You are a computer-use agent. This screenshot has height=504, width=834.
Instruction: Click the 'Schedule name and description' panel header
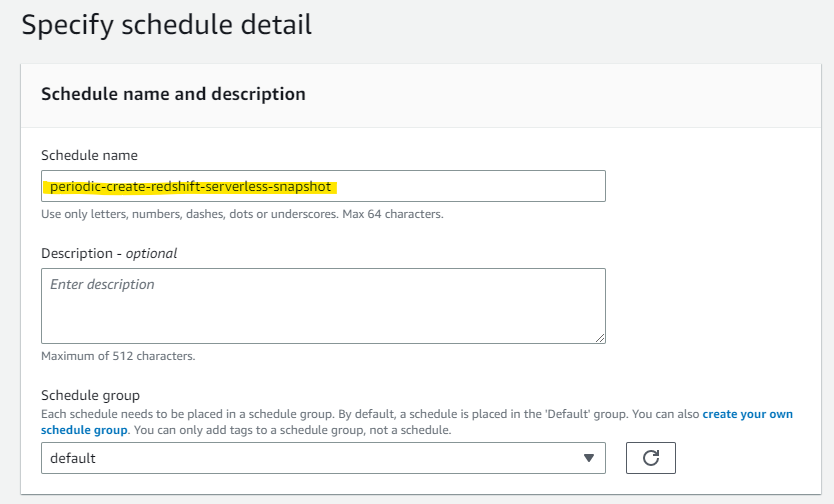[x=173, y=94]
